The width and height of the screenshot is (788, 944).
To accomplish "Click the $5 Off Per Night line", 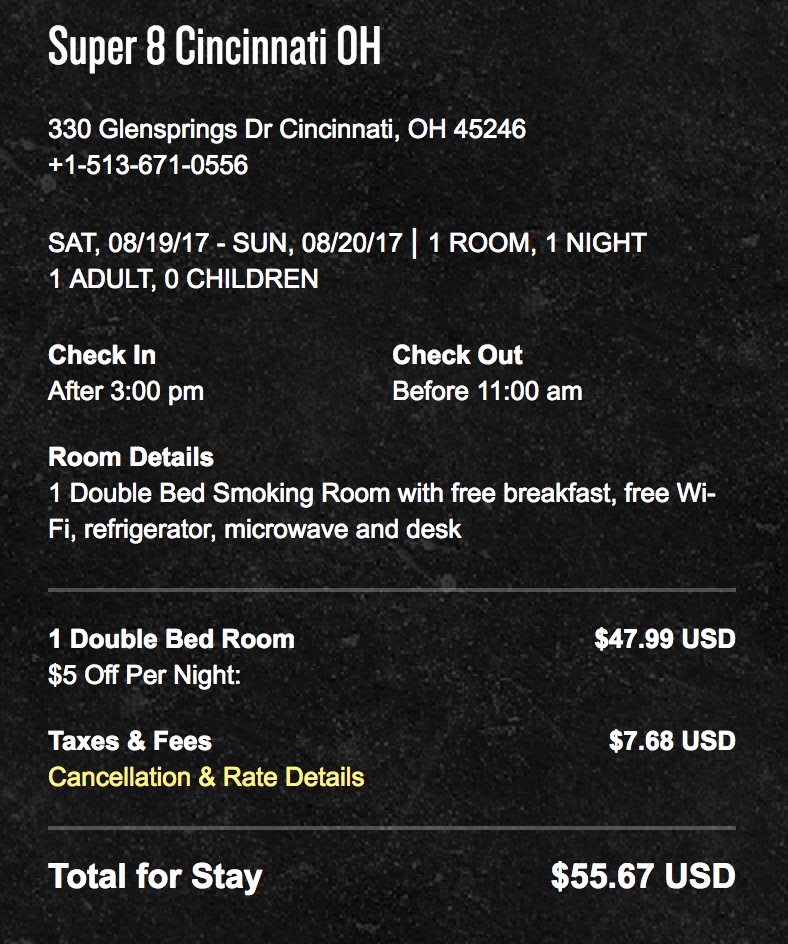I will click(145, 675).
